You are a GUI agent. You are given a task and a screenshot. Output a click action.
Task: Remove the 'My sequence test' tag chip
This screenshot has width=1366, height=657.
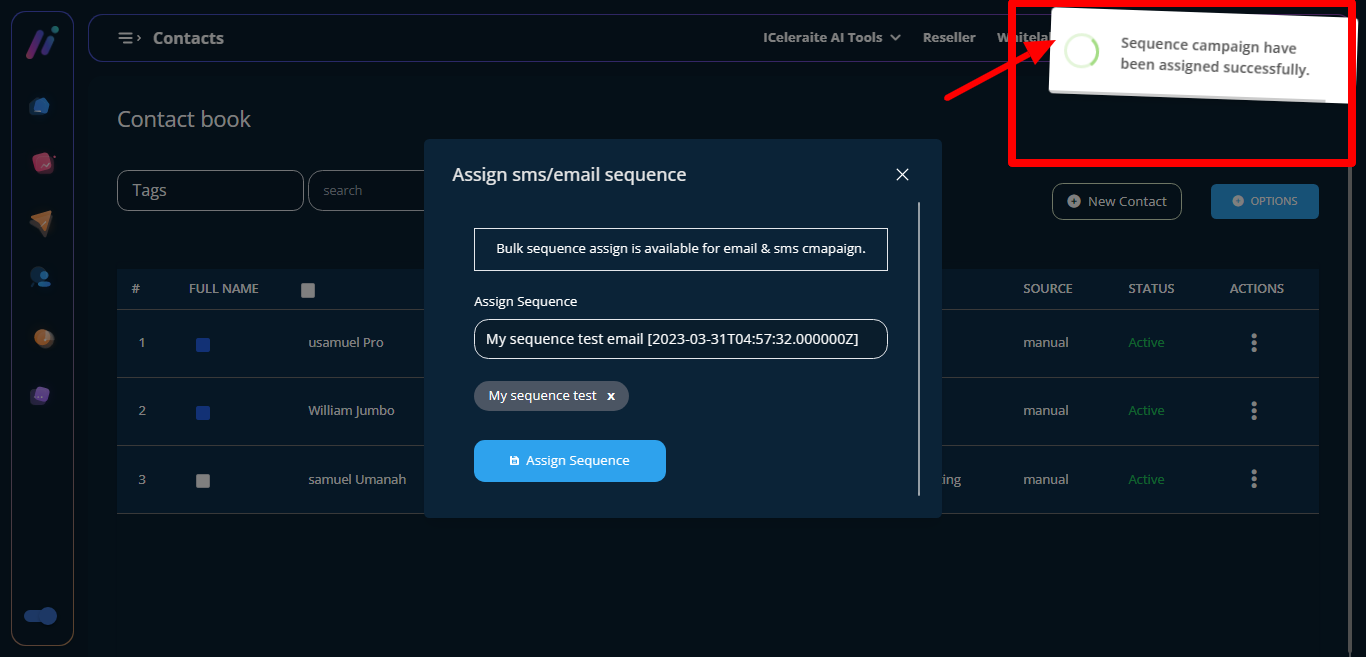click(x=611, y=396)
